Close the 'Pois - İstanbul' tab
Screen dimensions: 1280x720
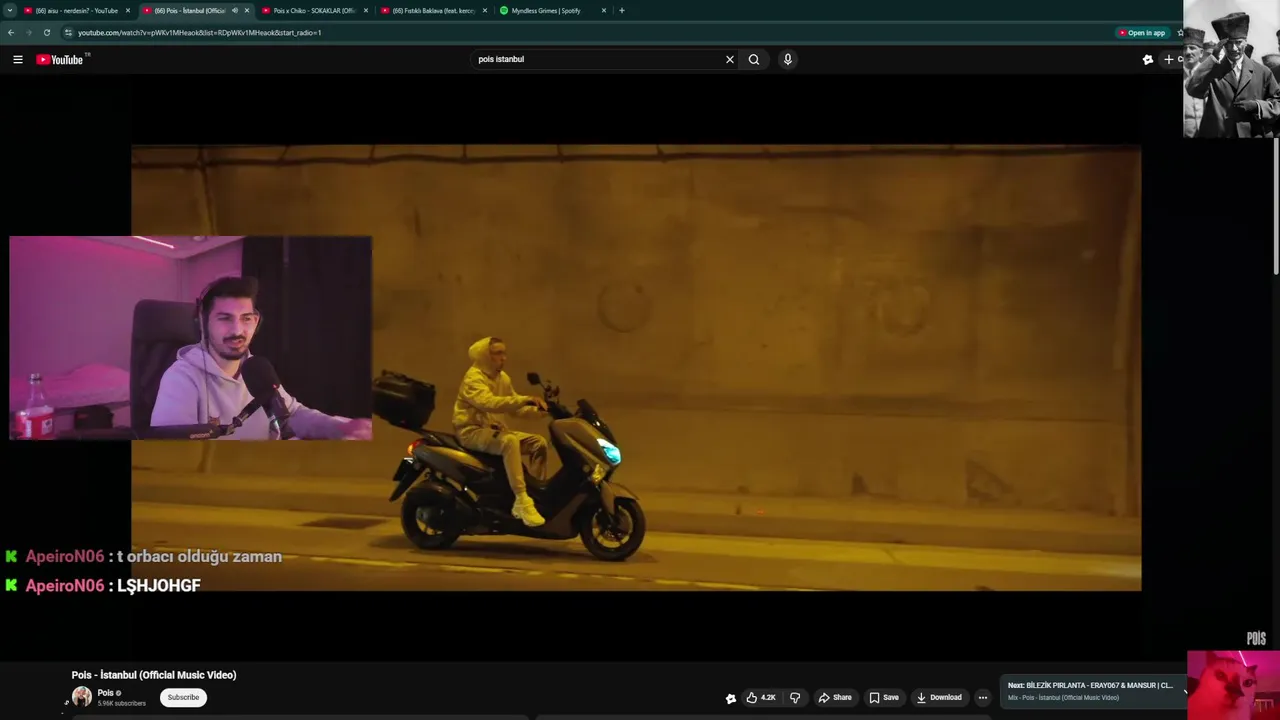pyautogui.click(x=247, y=10)
